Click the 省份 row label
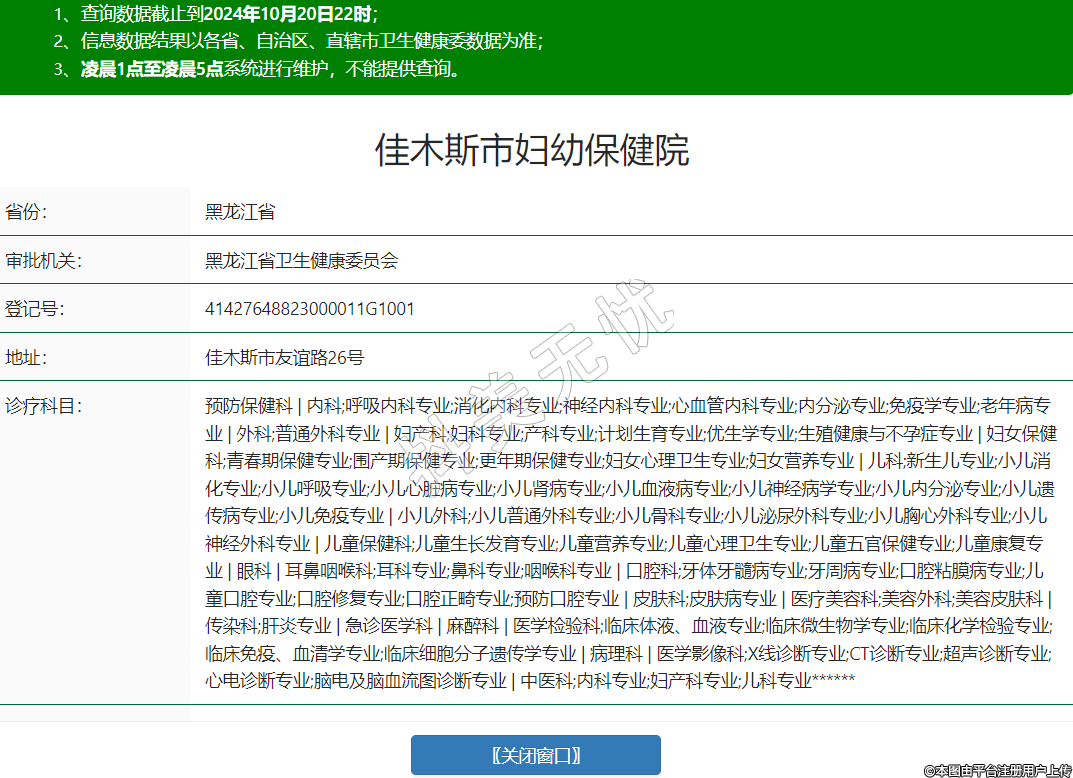 coord(26,212)
